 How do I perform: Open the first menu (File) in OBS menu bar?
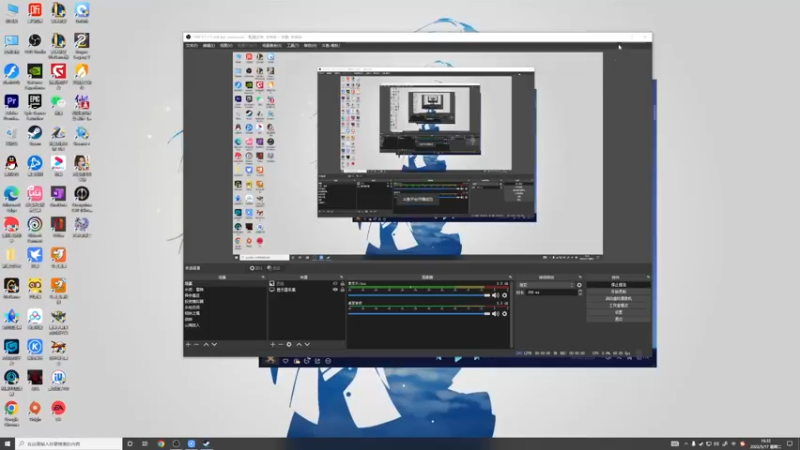(x=192, y=45)
